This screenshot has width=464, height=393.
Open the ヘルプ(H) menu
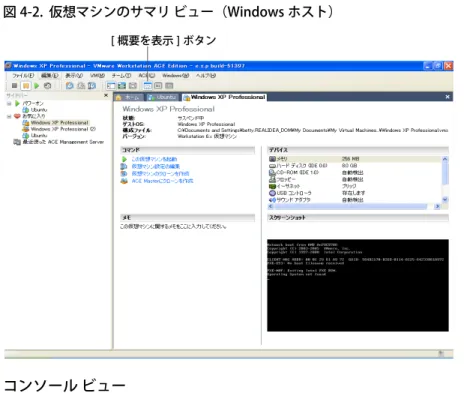tap(206, 76)
